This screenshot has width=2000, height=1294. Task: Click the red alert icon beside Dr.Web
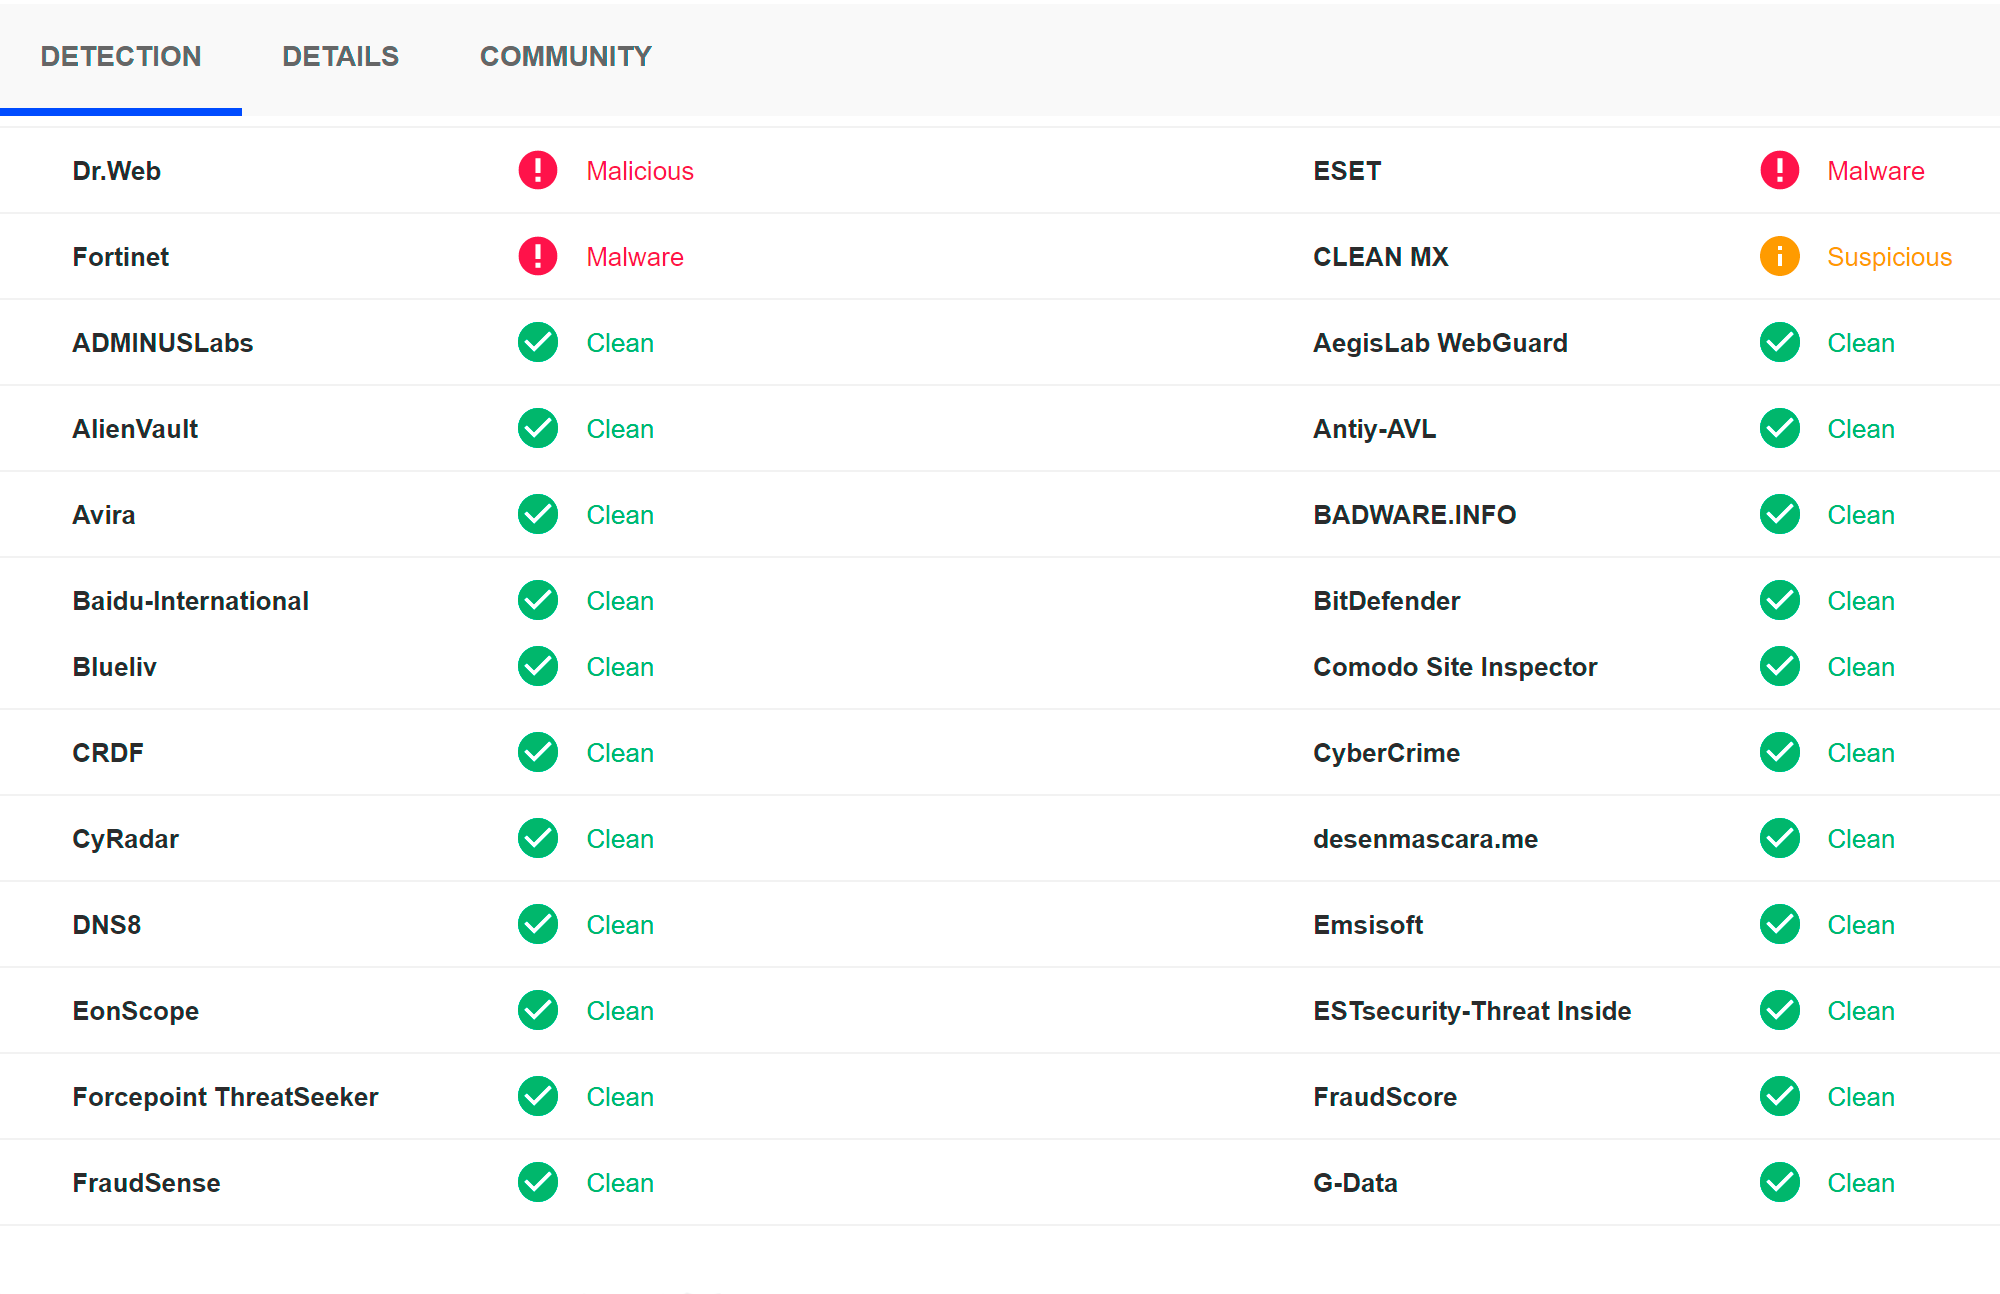538,171
